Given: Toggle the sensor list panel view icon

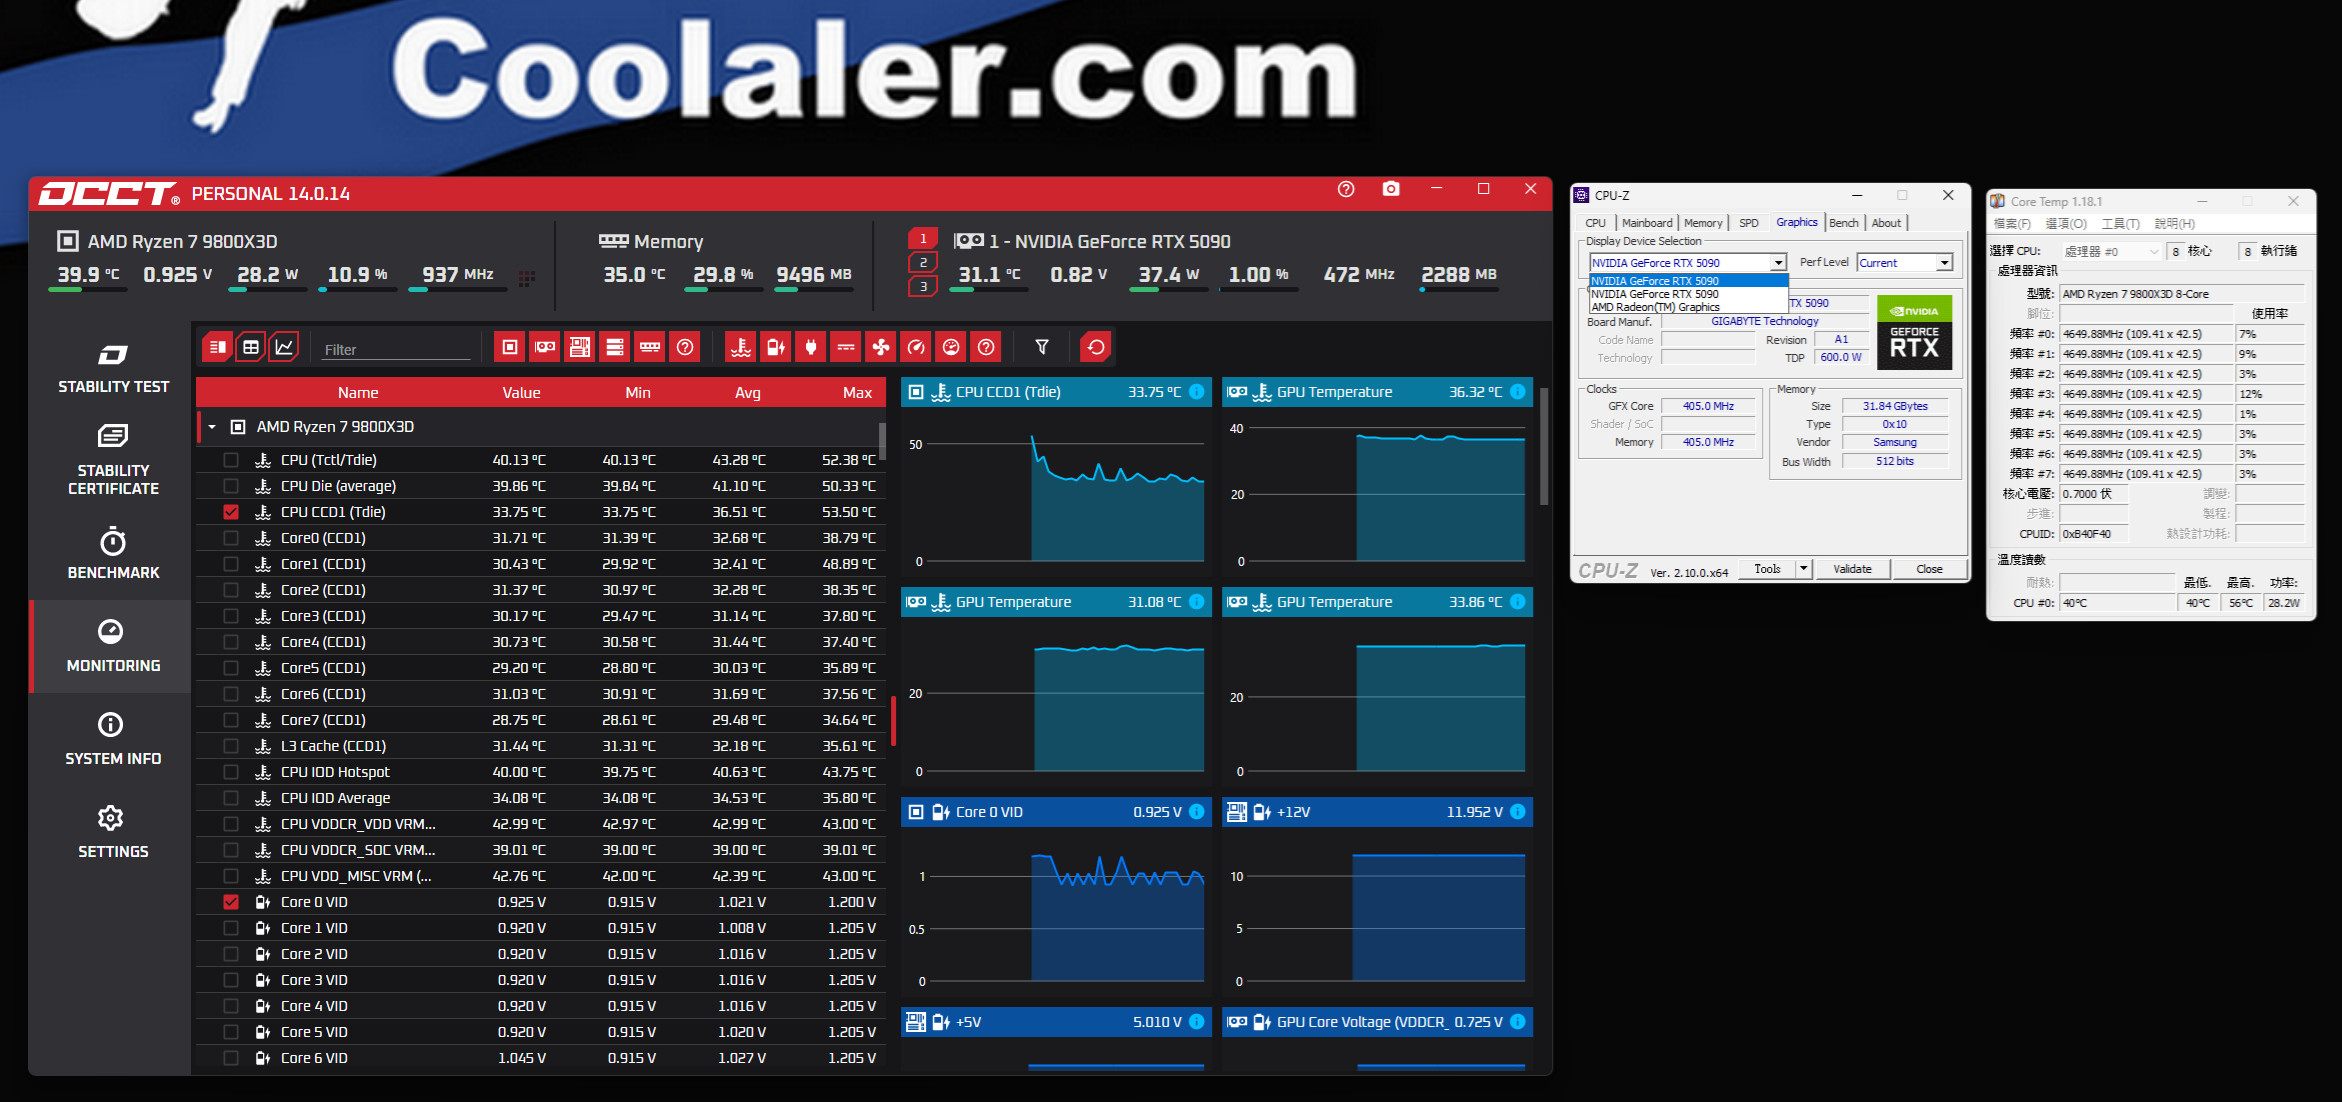Looking at the screenshot, I should (x=217, y=347).
